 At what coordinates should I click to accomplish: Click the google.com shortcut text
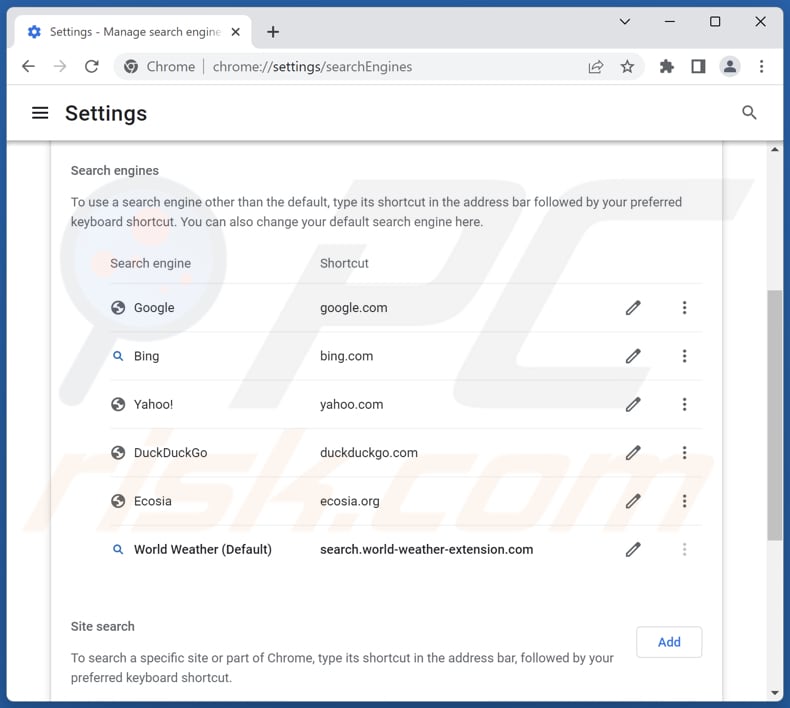coord(354,307)
